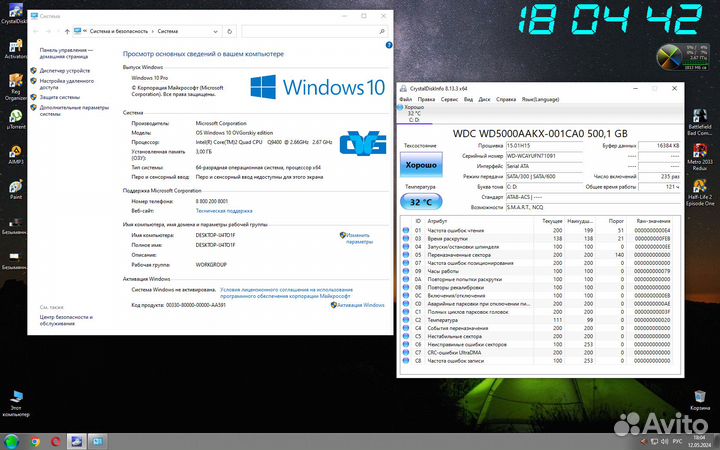The image size is (720, 450).
Task: Open the license agreement terms link
Action: [x=286, y=293]
